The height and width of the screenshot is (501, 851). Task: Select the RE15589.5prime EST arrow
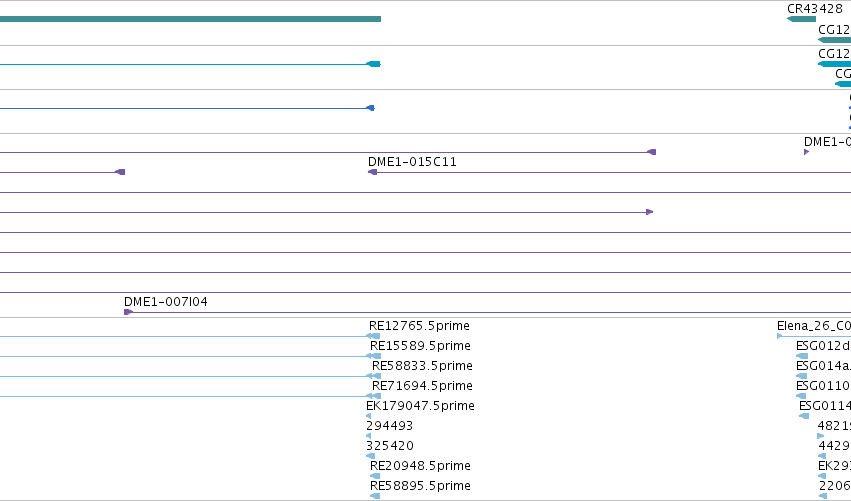373,357
